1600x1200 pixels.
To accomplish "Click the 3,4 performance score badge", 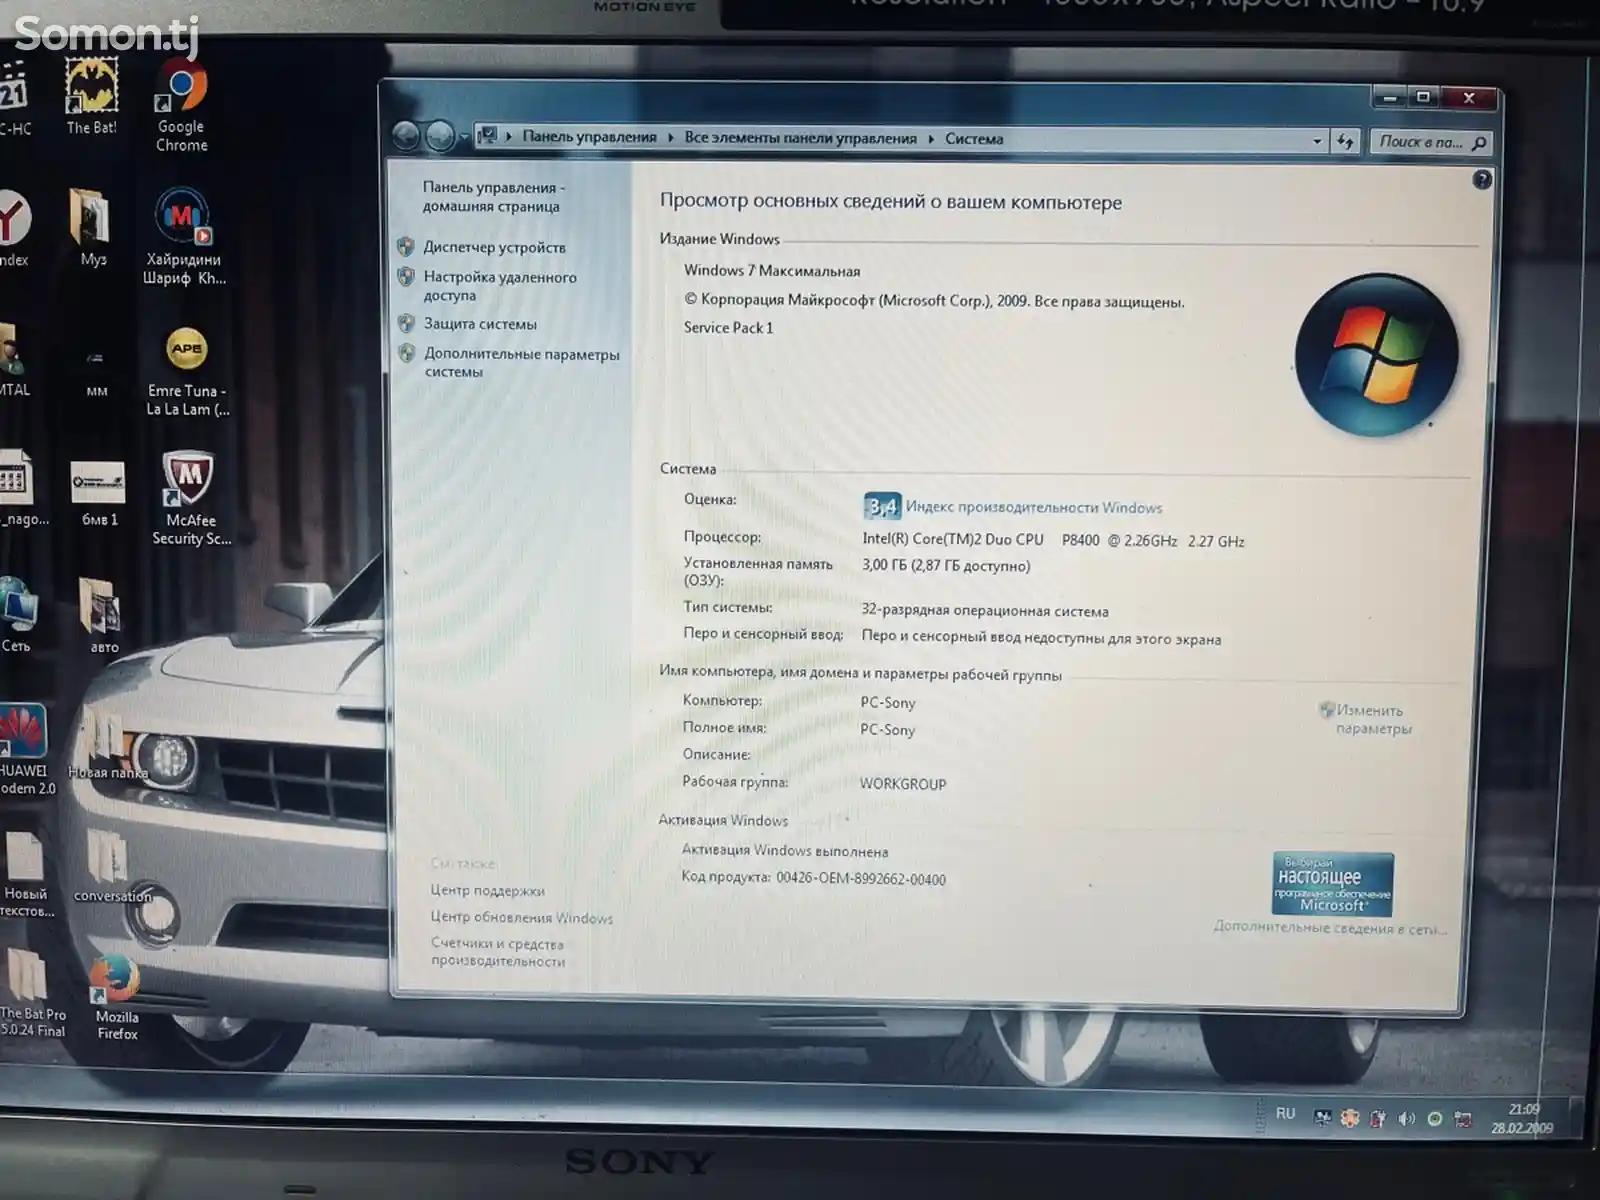I will pos(882,506).
